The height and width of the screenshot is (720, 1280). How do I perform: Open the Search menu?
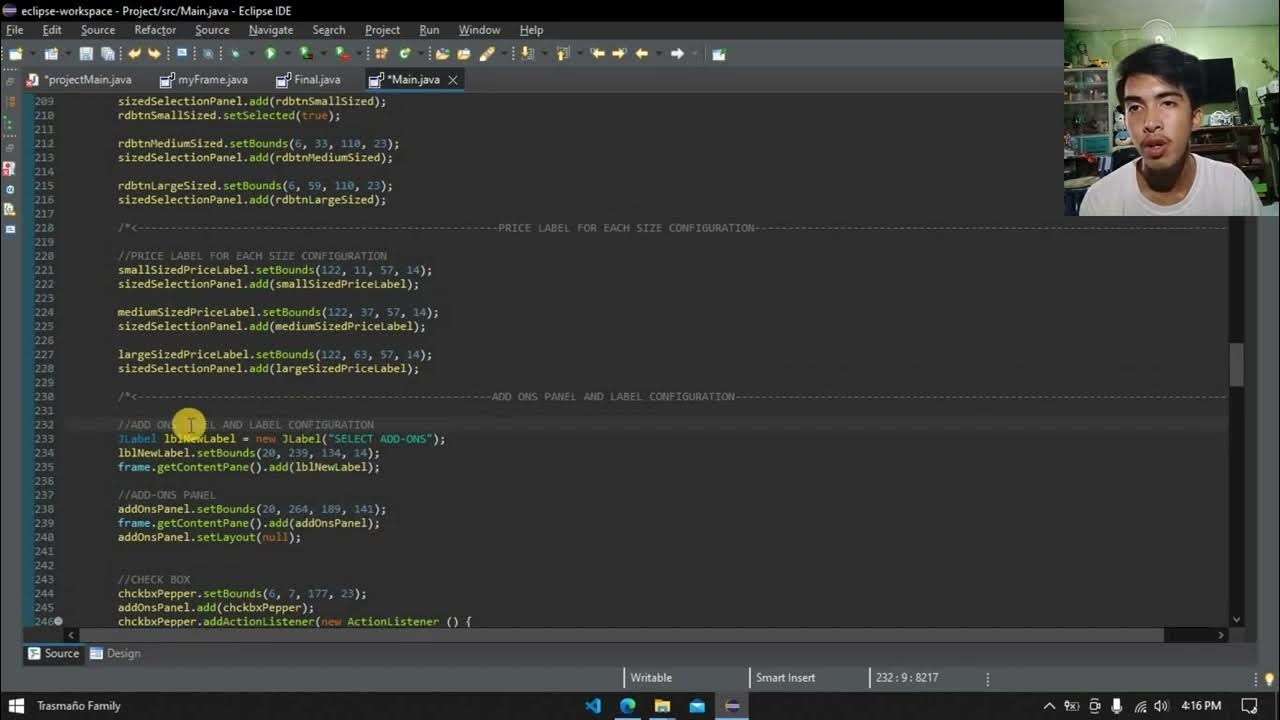click(329, 30)
